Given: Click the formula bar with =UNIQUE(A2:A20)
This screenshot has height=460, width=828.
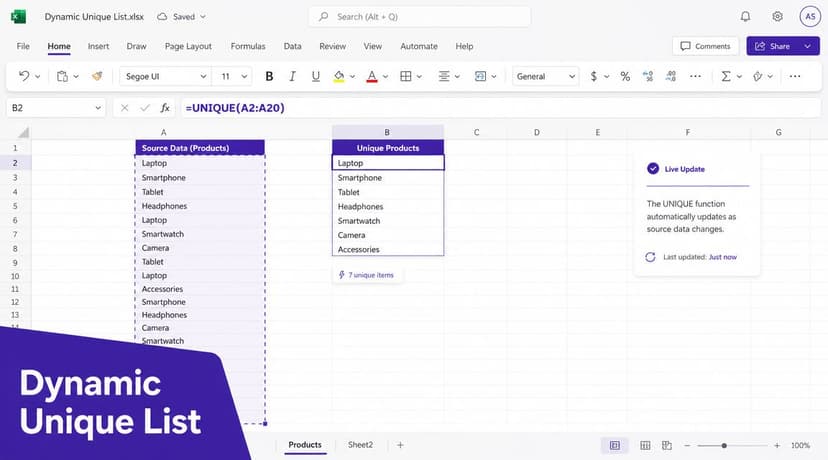Looking at the screenshot, I should [500, 108].
